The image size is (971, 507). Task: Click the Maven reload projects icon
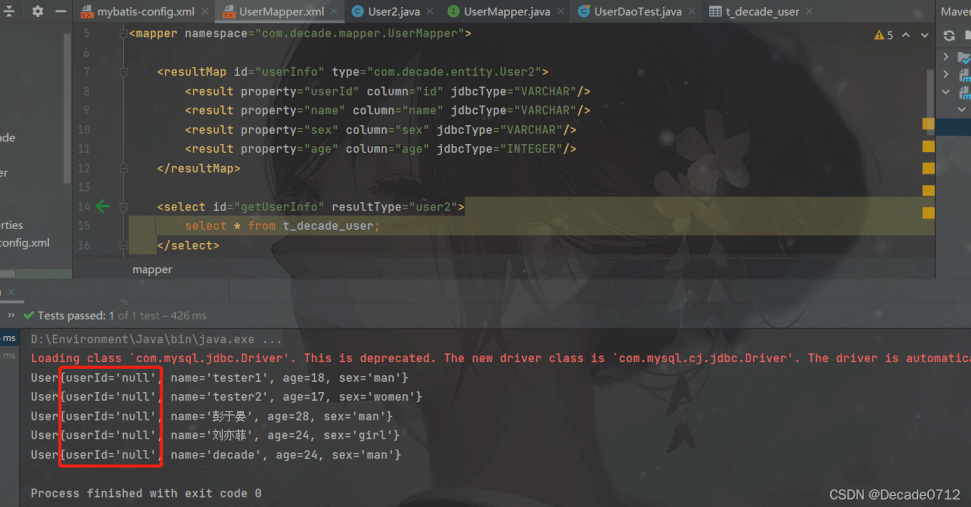pos(948,36)
